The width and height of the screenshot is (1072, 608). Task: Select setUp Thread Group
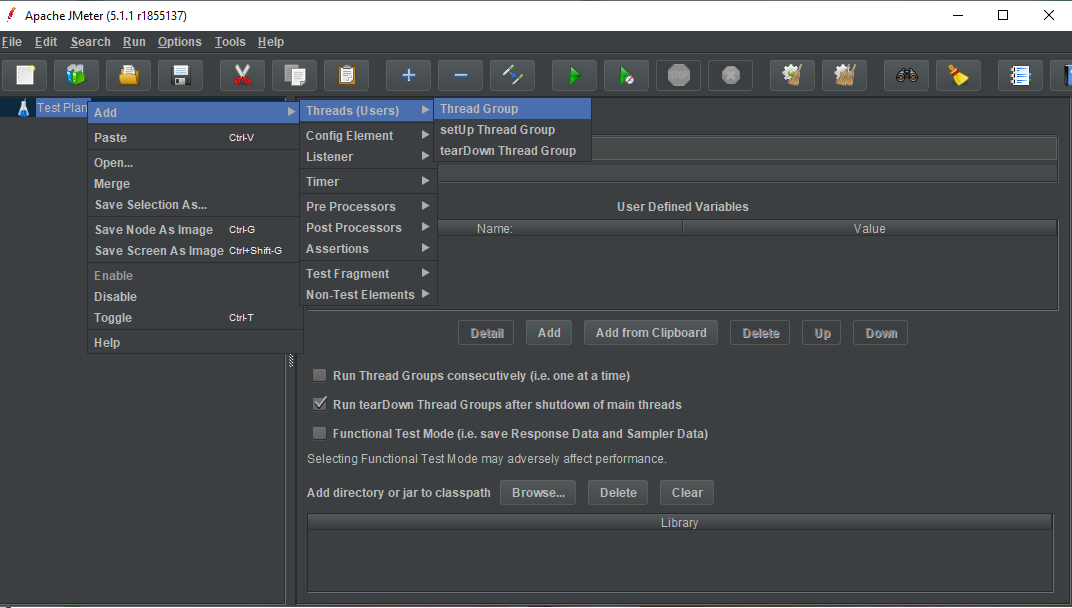(512, 129)
